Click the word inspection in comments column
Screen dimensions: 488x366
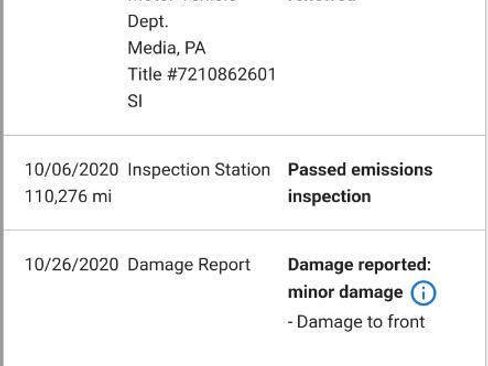coord(329,197)
